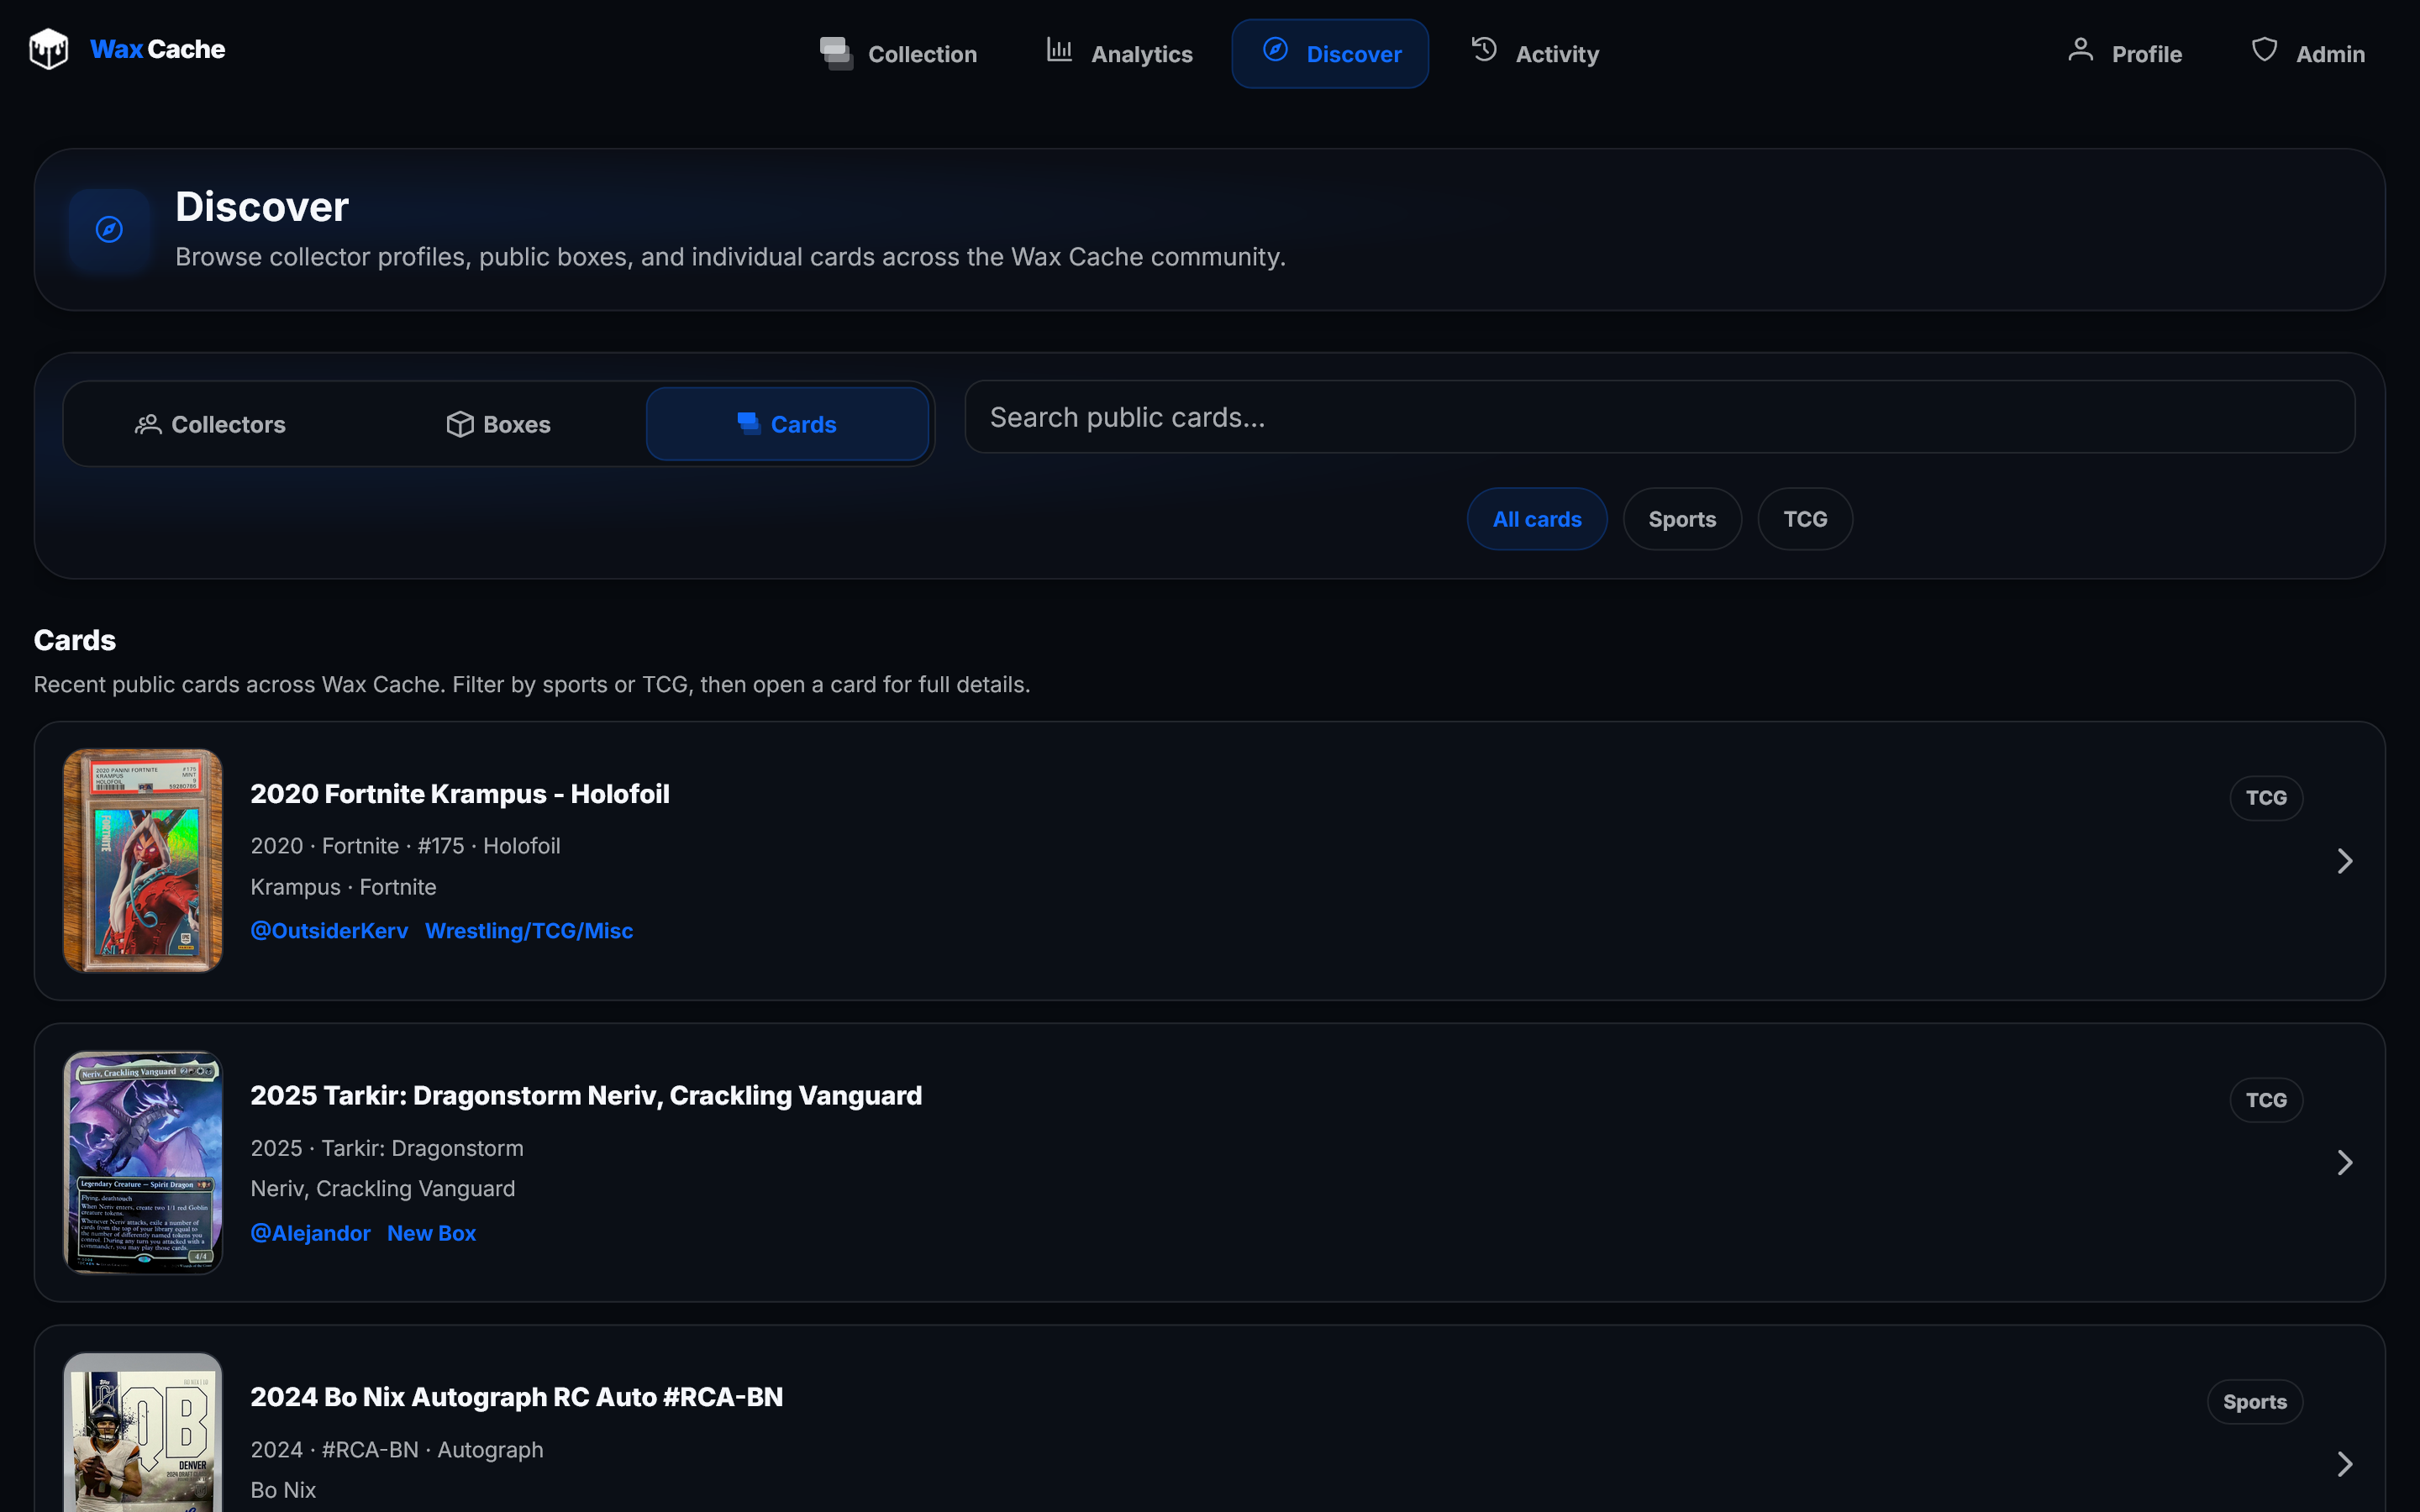The image size is (2420, 1512).
Task: Open the Bo Nix card thumbnail
Action: tap(143, 1432)
